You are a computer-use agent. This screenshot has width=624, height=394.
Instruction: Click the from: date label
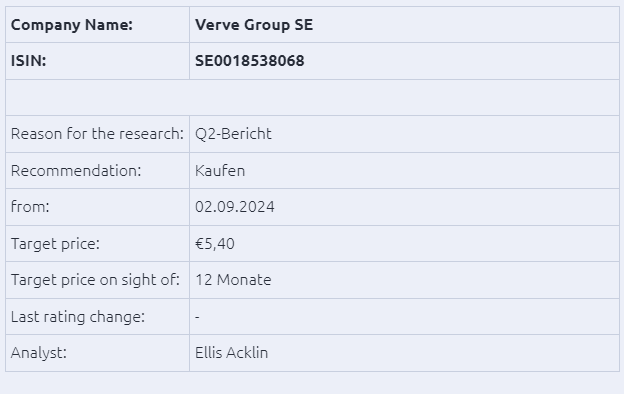click(x=30, y=207)
